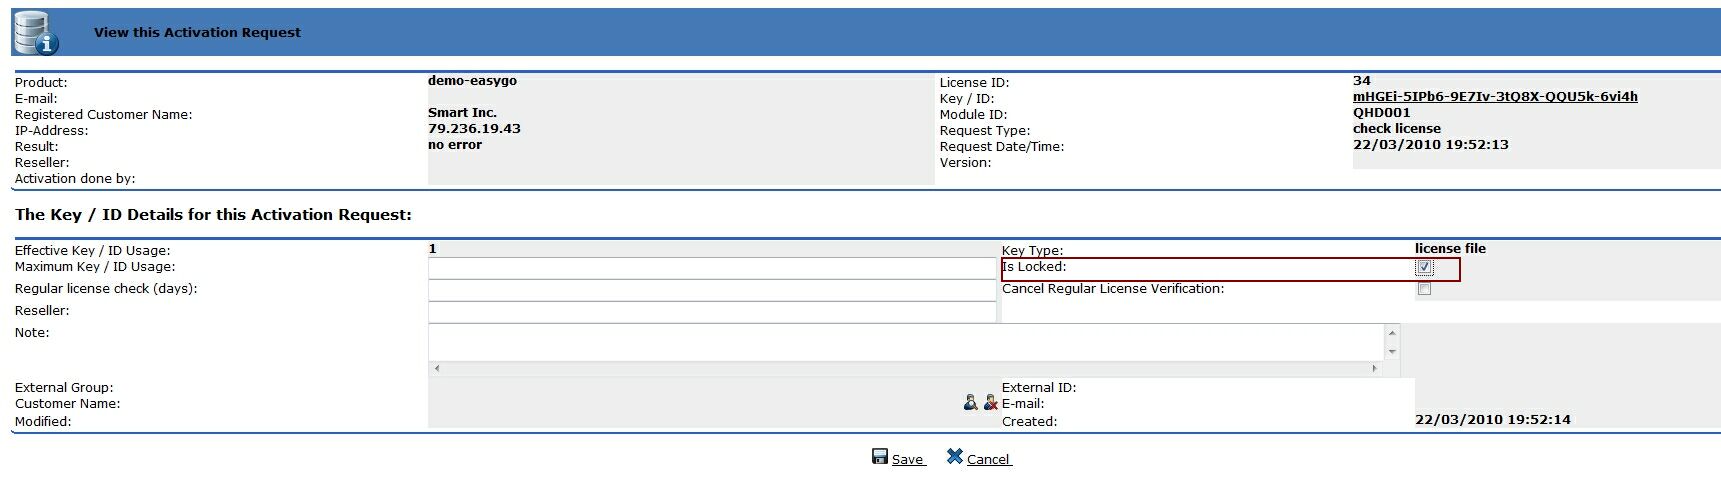Enable Cancel Regular License Verification checkbox
Image resolution: width=1721 pixels, height=478 pixels.
pos(1424,289)
